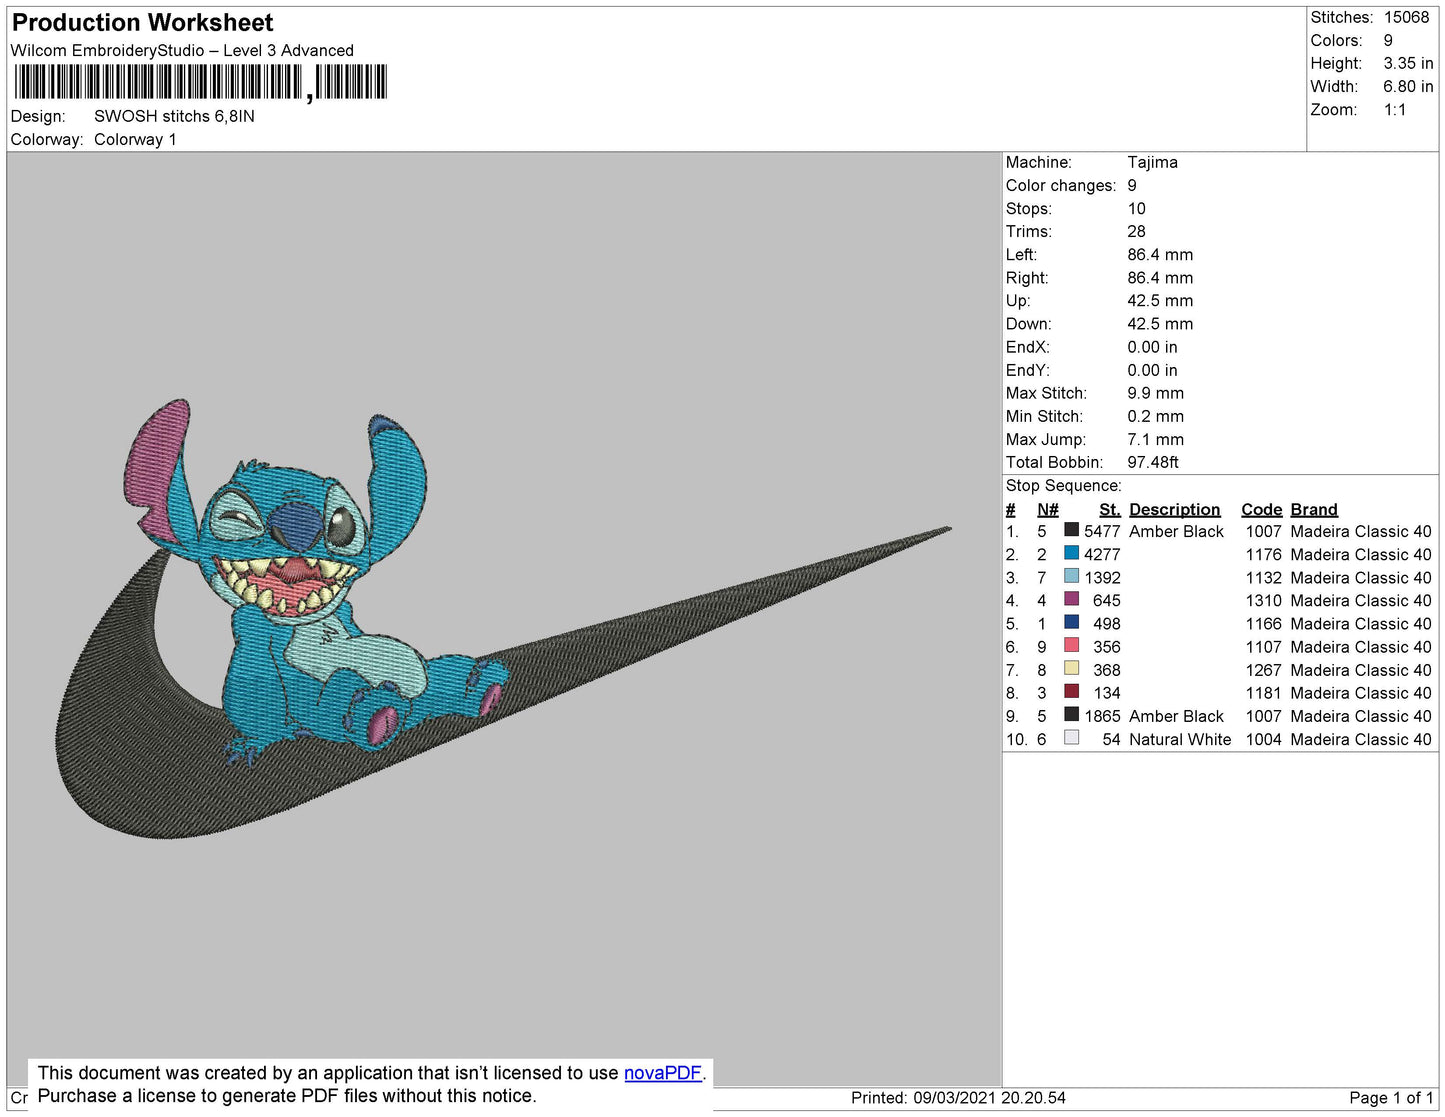Click the Page 1 of 1 indicator

(1390, 1098)
